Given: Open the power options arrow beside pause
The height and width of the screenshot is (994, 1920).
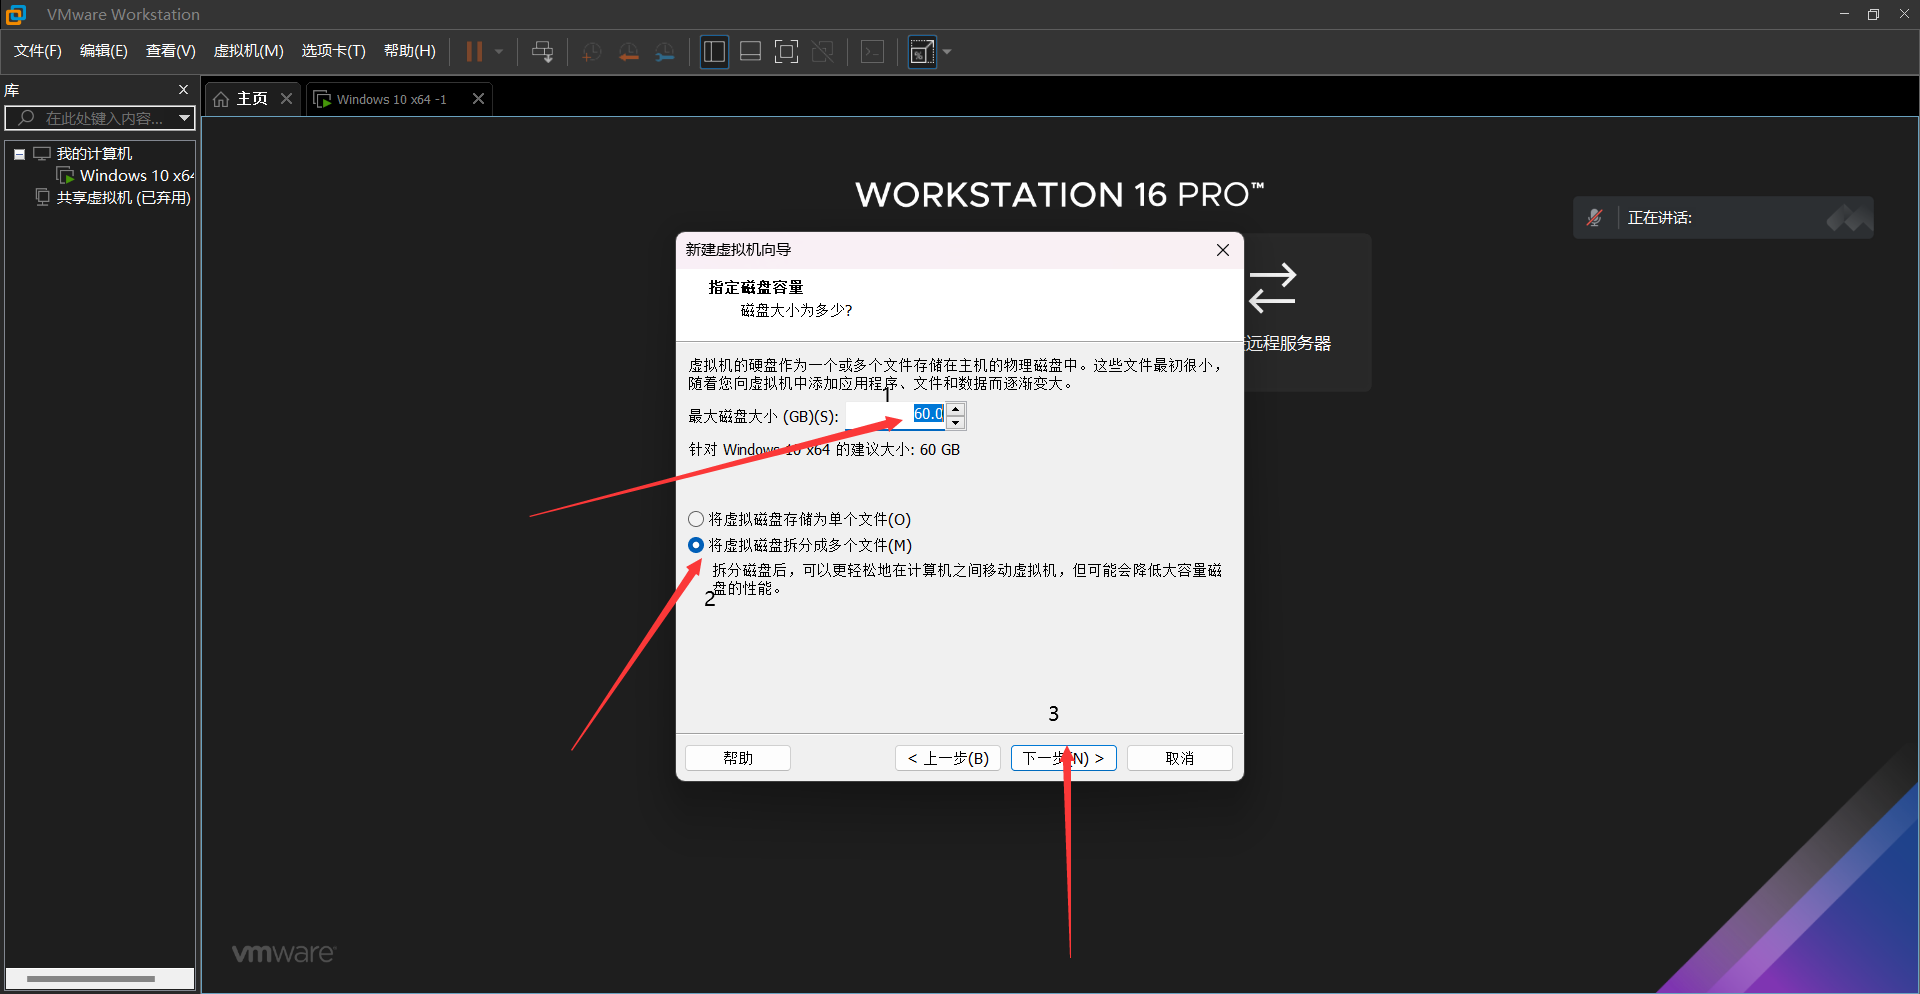Looking at the screenshot, I should coord(499,52).
